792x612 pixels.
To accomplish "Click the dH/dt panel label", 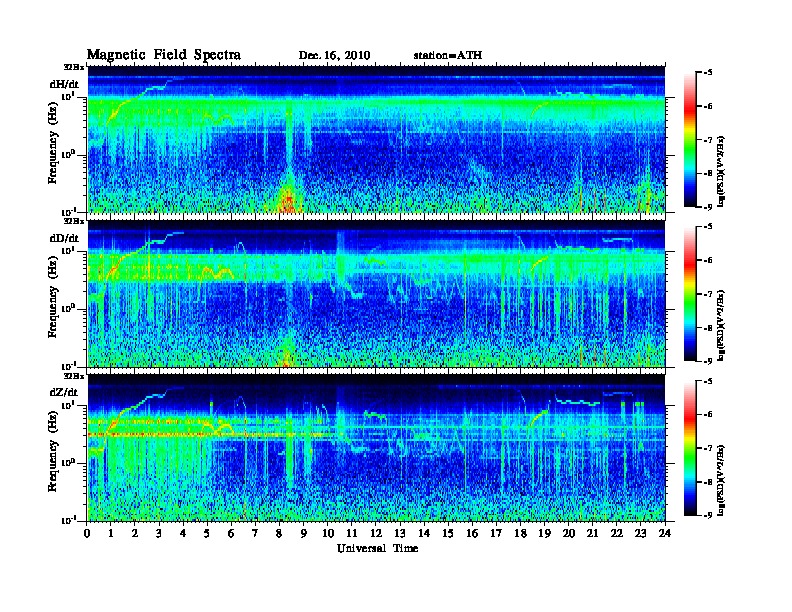I will (64, 84).
